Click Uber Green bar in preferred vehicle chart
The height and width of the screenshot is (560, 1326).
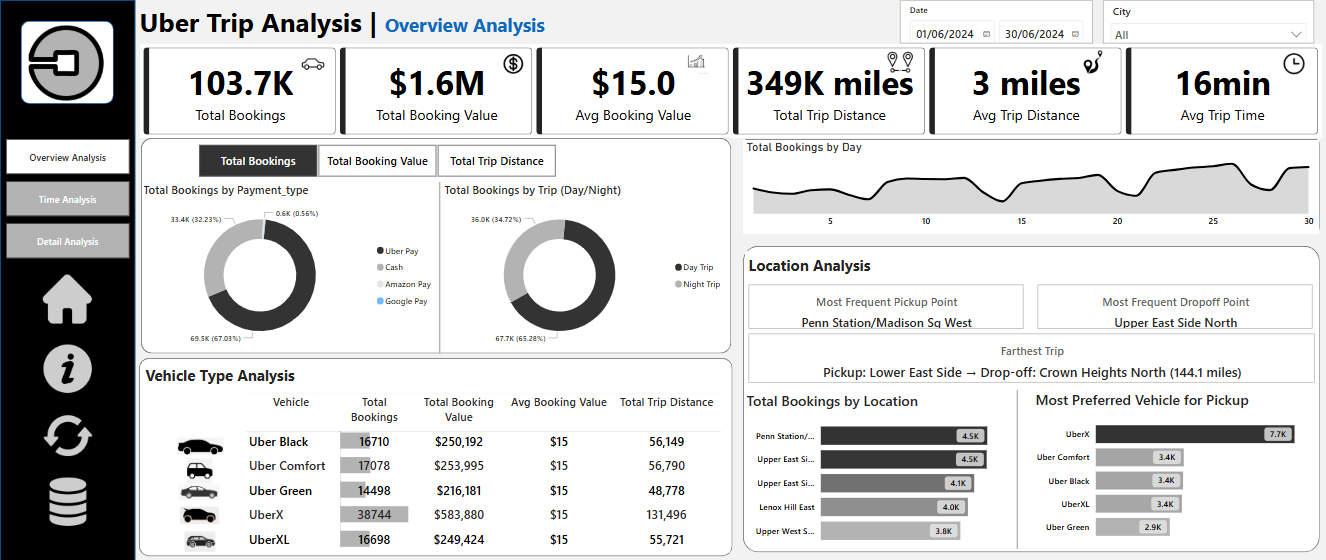pos(1132,527)
